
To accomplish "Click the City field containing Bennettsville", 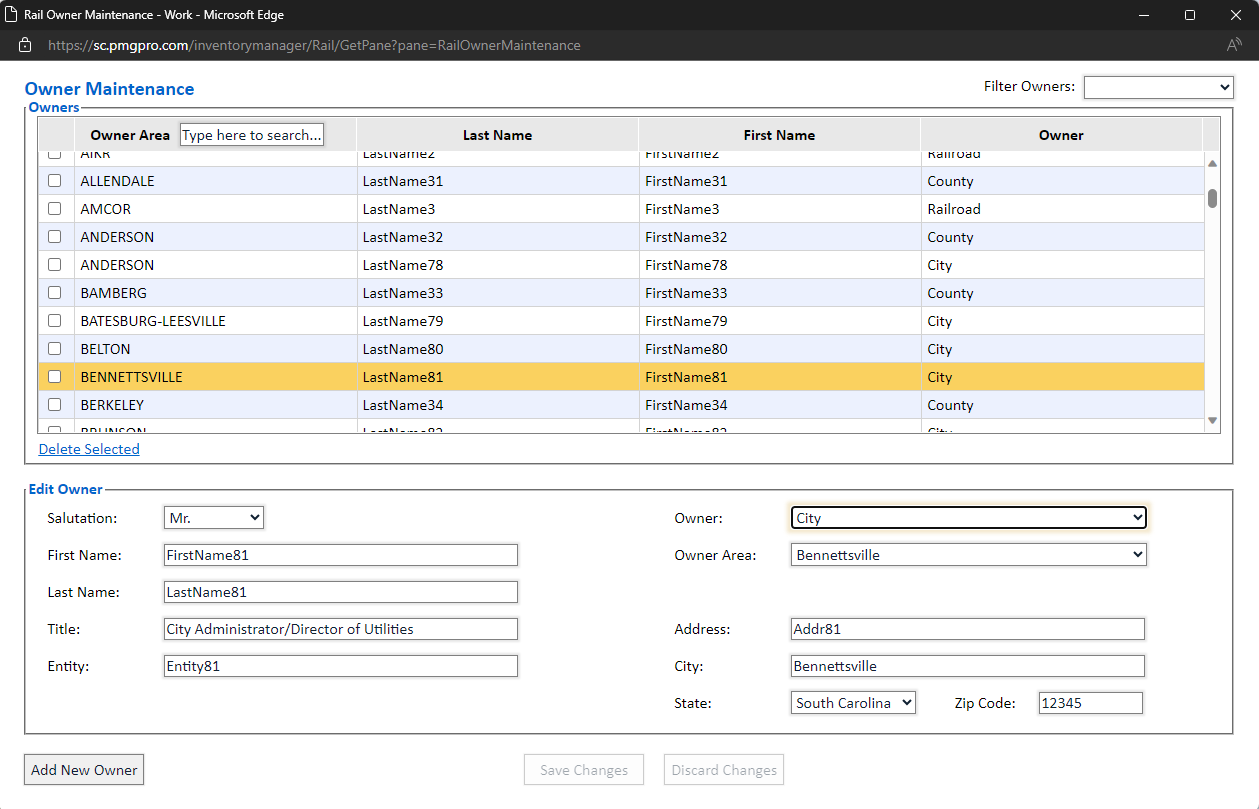I will point(968,666).
